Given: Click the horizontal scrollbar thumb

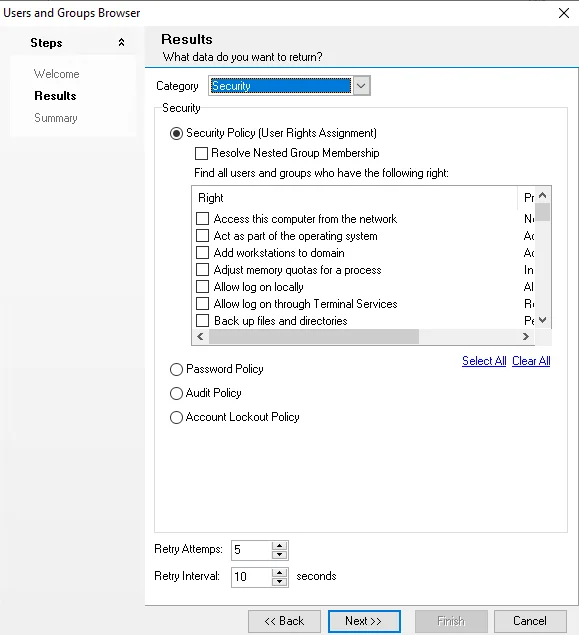Looking at the screenshot, I should point(314,337).
